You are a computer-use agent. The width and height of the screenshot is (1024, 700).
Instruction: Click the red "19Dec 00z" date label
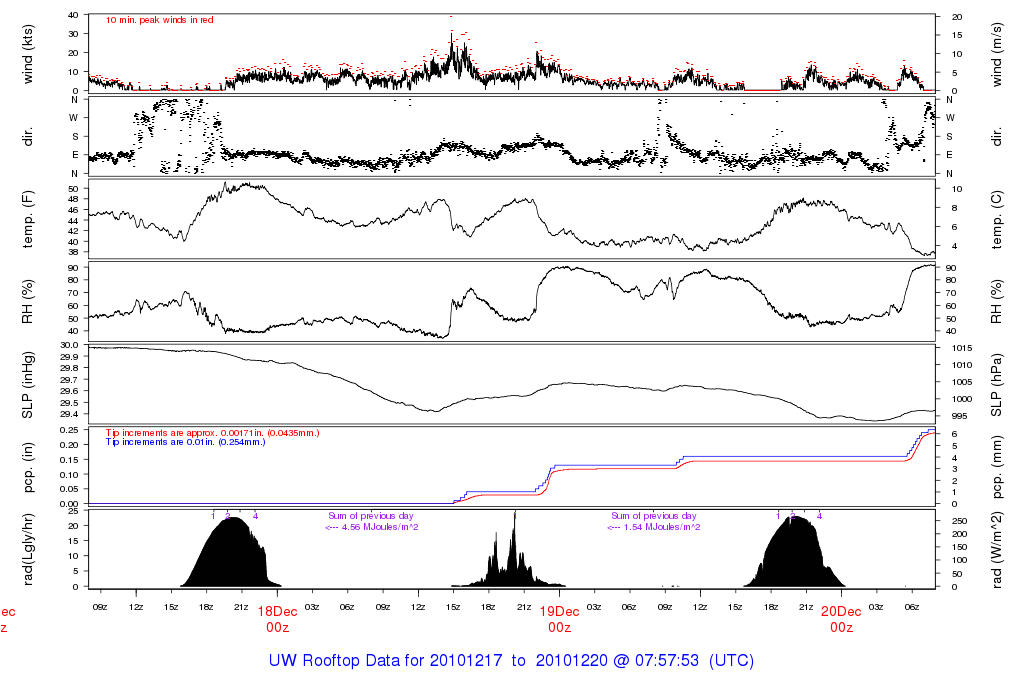click(x=560, y=619)
